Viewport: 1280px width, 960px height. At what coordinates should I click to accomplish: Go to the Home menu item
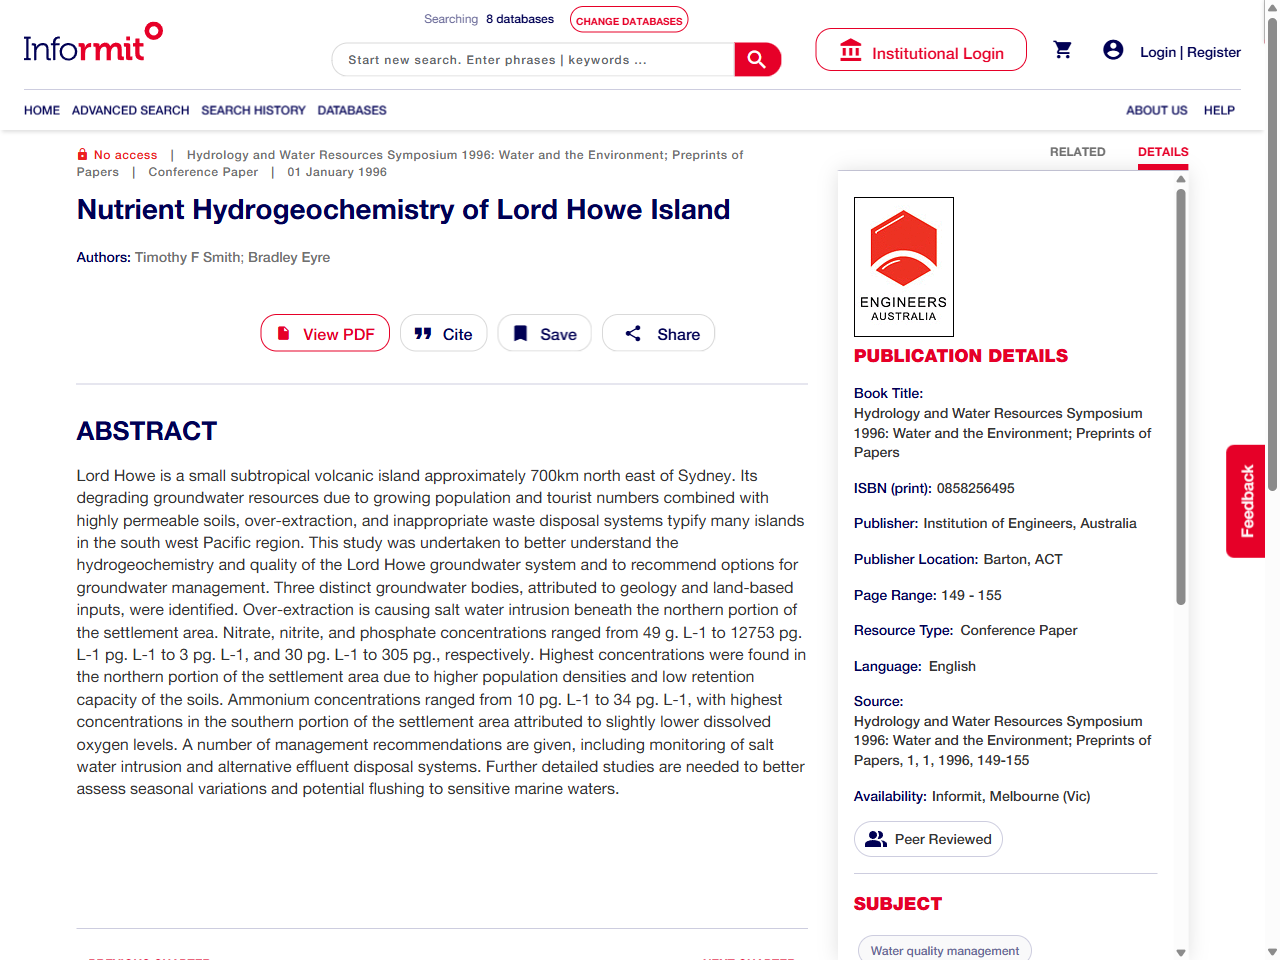click(42, 110)
